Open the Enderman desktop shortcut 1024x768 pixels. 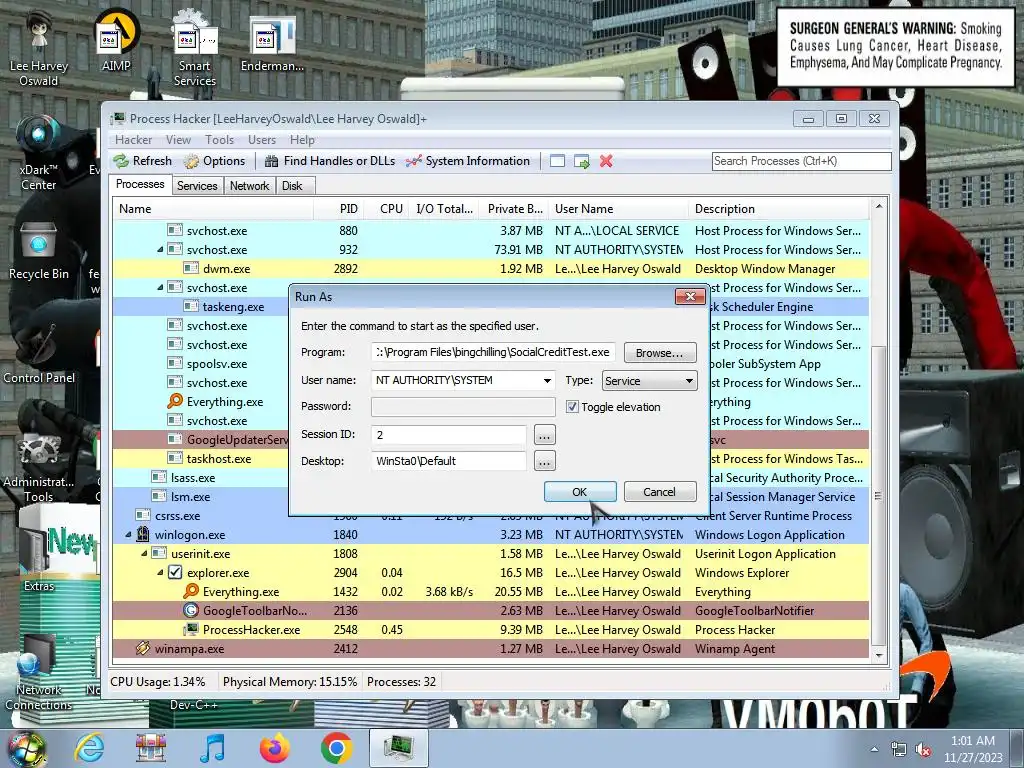tap(272, 43)
